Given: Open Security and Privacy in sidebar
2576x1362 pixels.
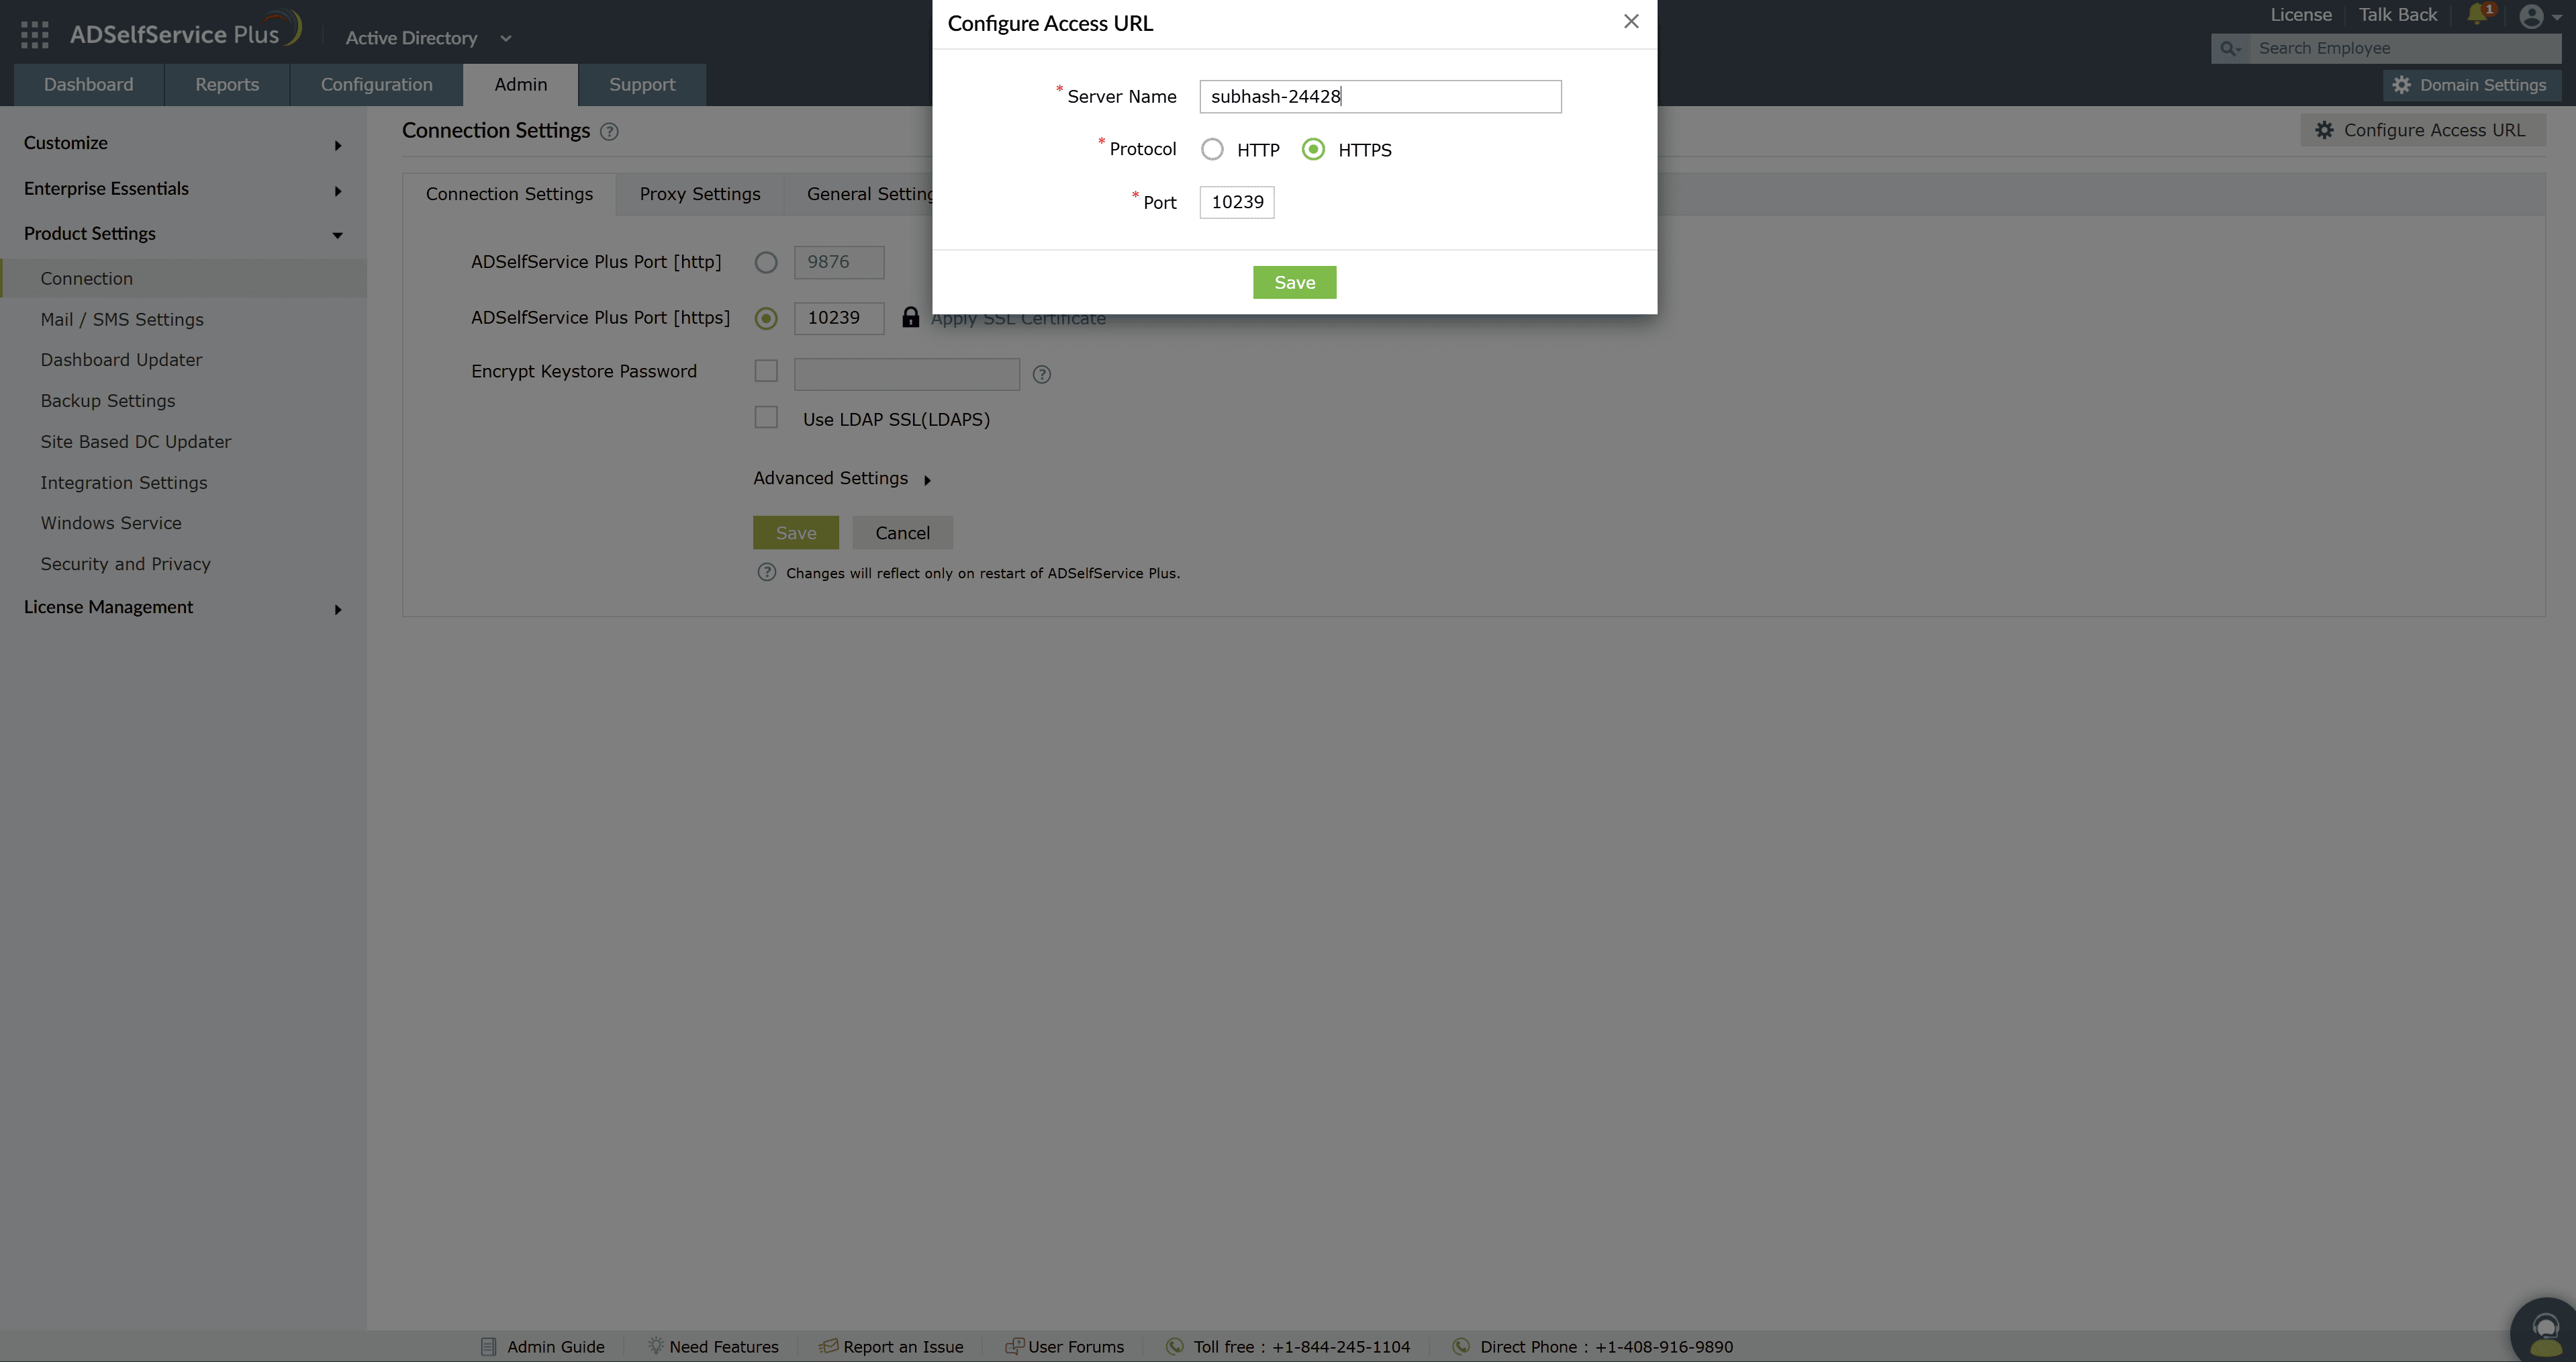Looking at the screenshot, I should pyautogui.click(x=125, y=564).
